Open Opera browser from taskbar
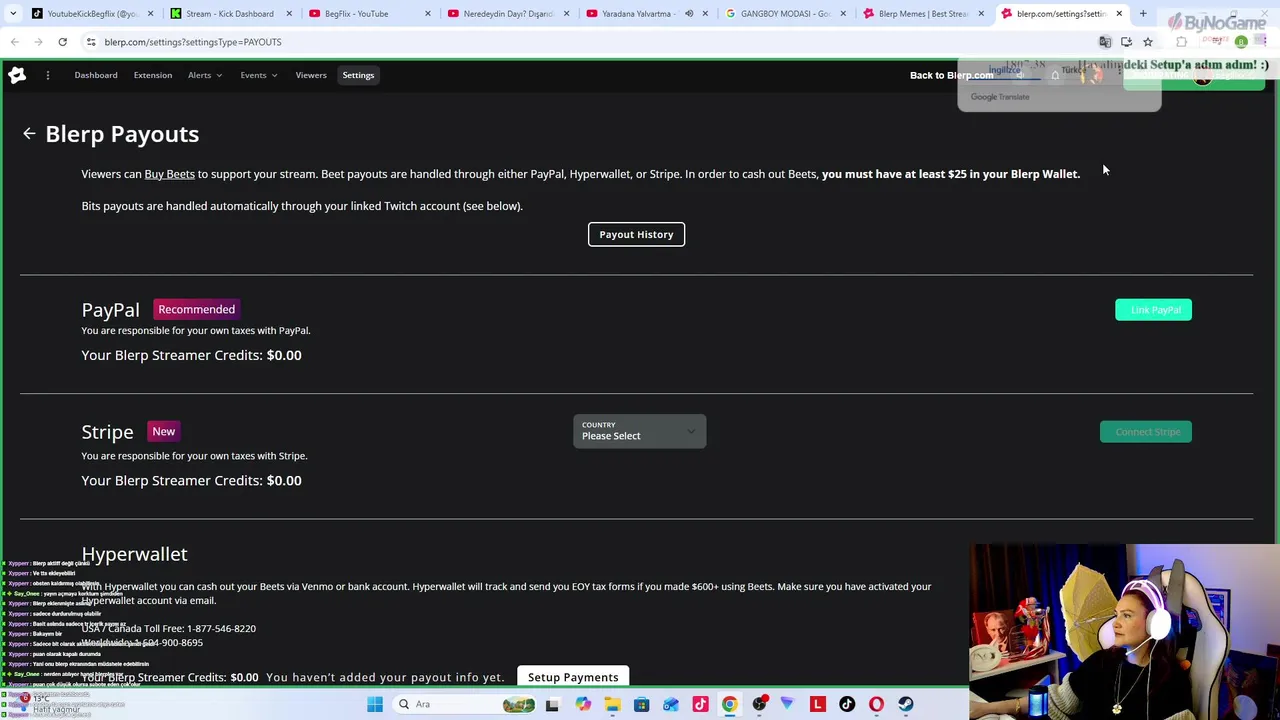Viewport: 1280px width, 720px height. 876,704
